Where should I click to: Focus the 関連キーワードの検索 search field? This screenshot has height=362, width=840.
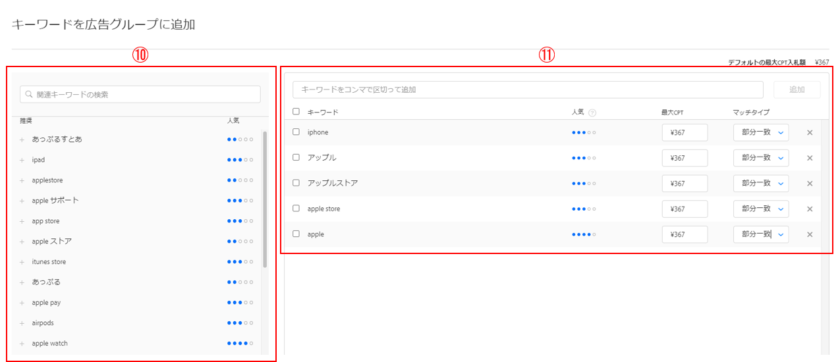click(x=140, y=94)
